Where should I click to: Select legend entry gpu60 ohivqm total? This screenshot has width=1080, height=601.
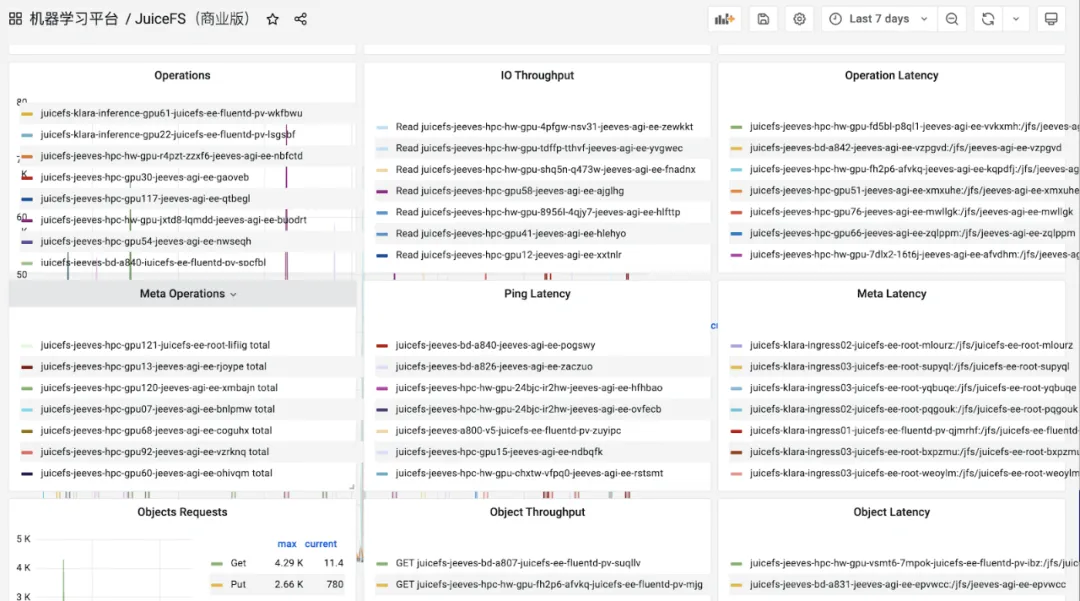click(x=156, y=474)
